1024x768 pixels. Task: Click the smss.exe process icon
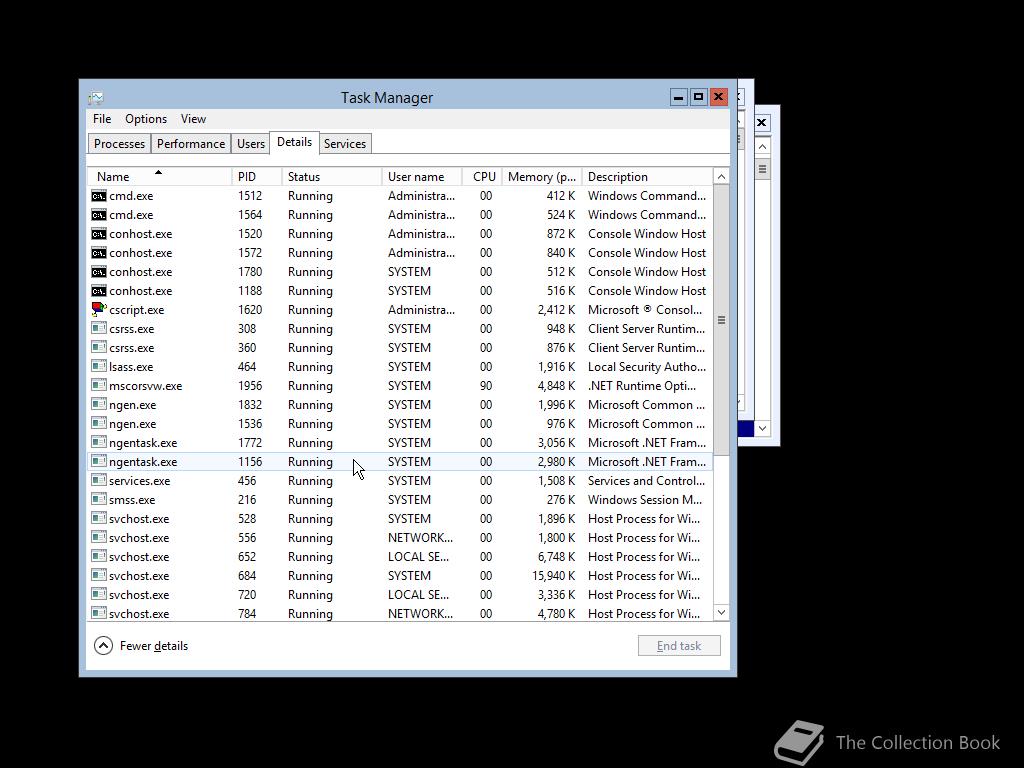point(99,499)
